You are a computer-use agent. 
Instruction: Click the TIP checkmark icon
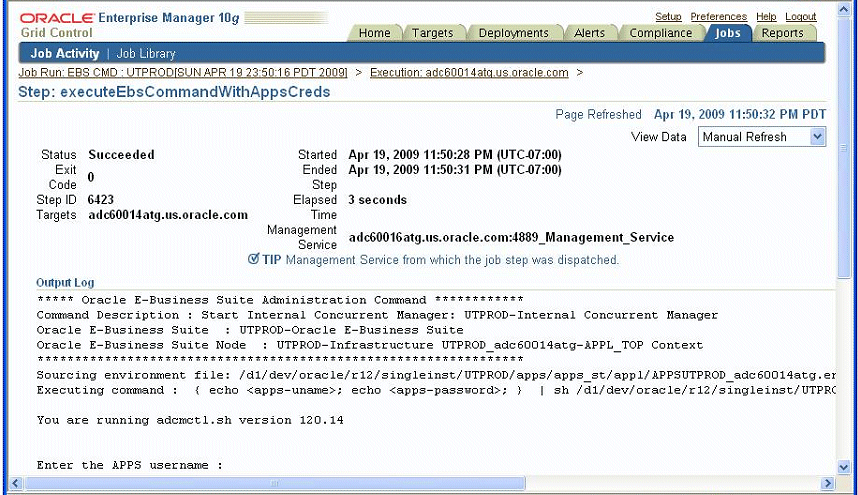(253, 259)
